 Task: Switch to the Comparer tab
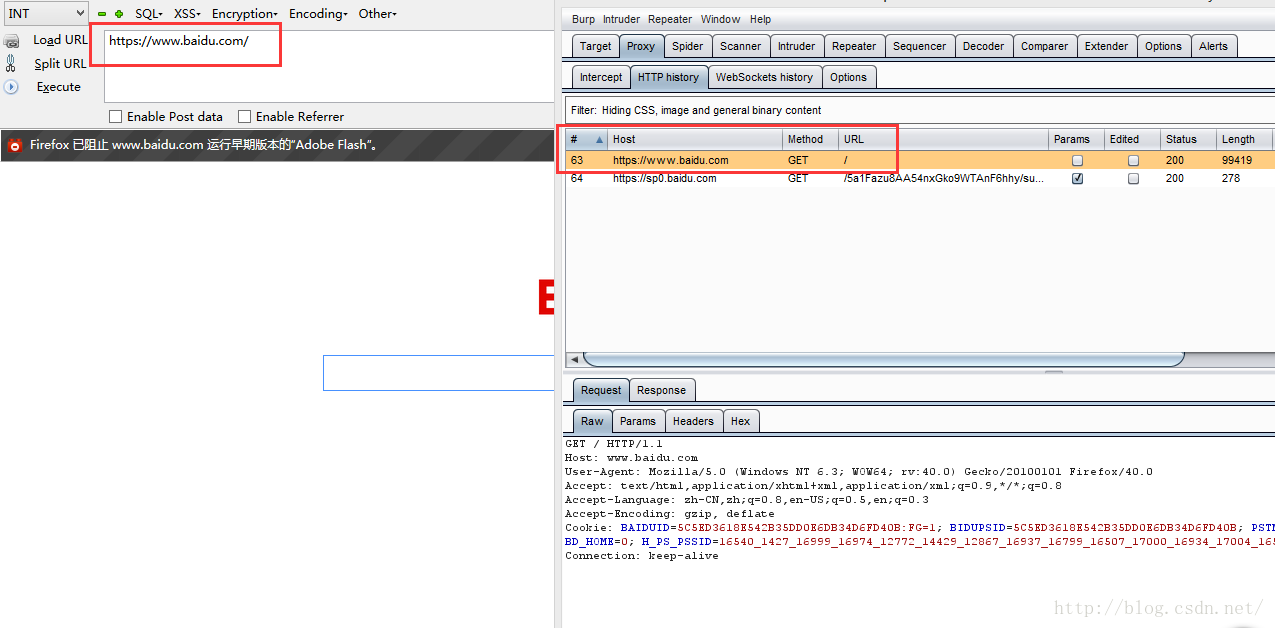coord(1044,46)
